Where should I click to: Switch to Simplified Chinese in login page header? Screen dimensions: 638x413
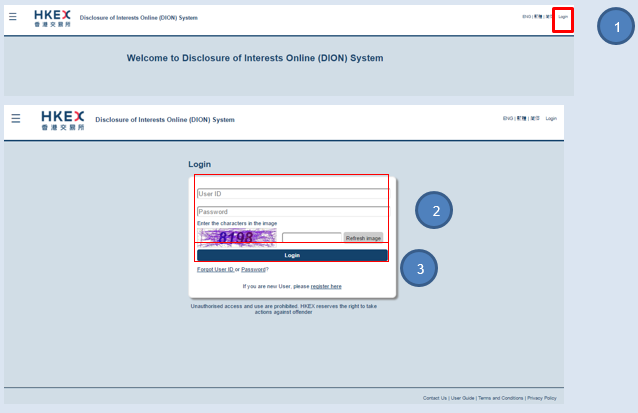pos(535,119)
